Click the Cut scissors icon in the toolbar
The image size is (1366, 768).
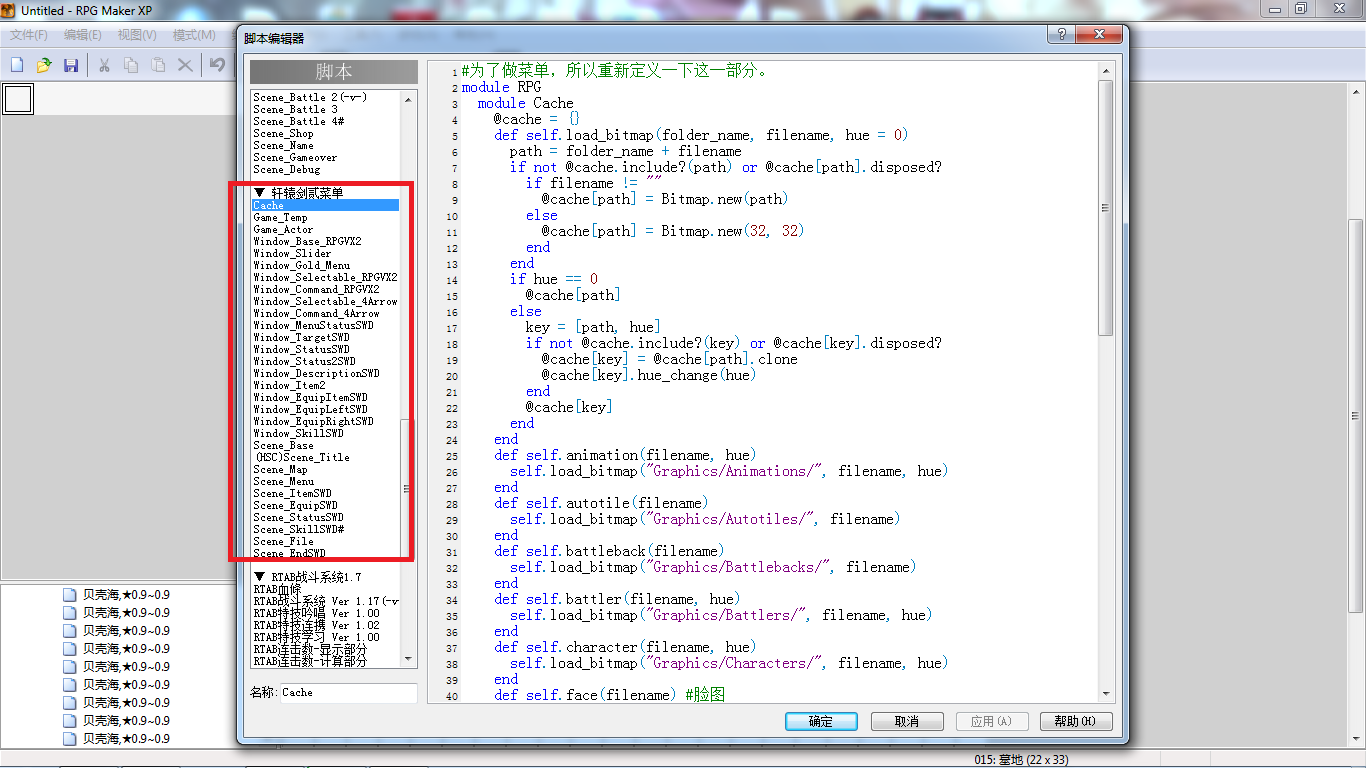104,65
